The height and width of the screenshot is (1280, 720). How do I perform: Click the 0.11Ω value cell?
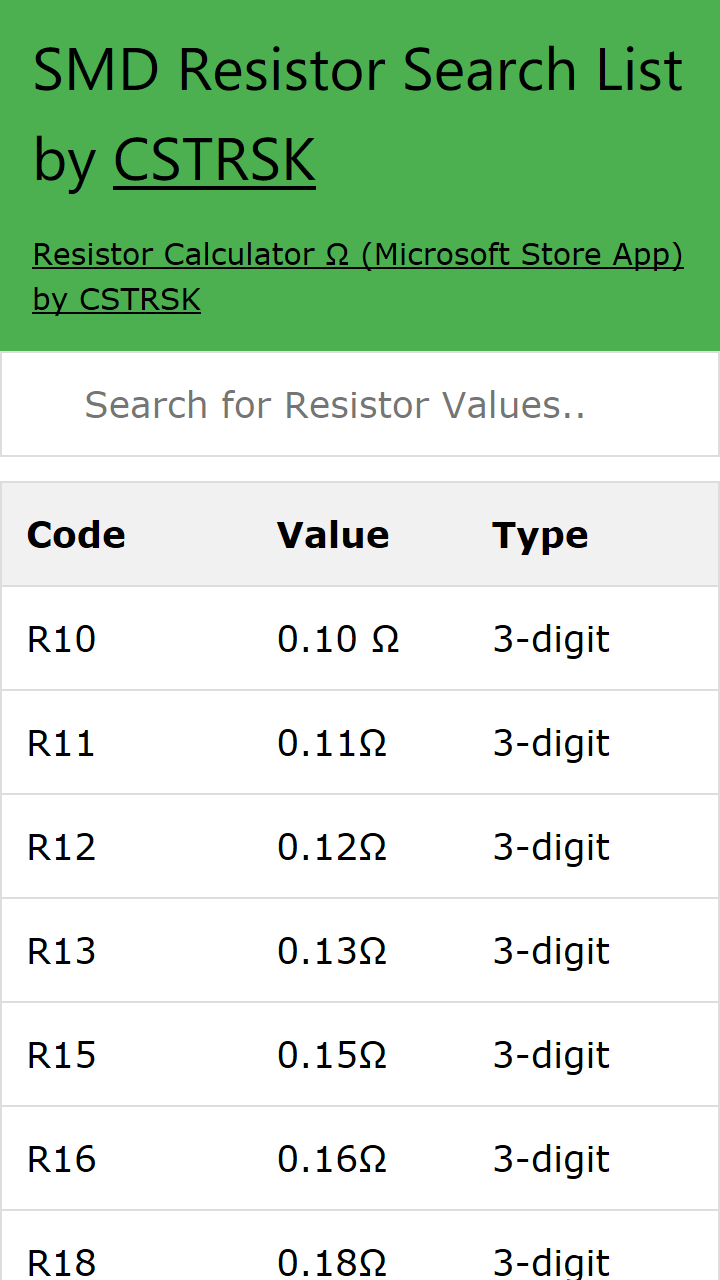332,743
